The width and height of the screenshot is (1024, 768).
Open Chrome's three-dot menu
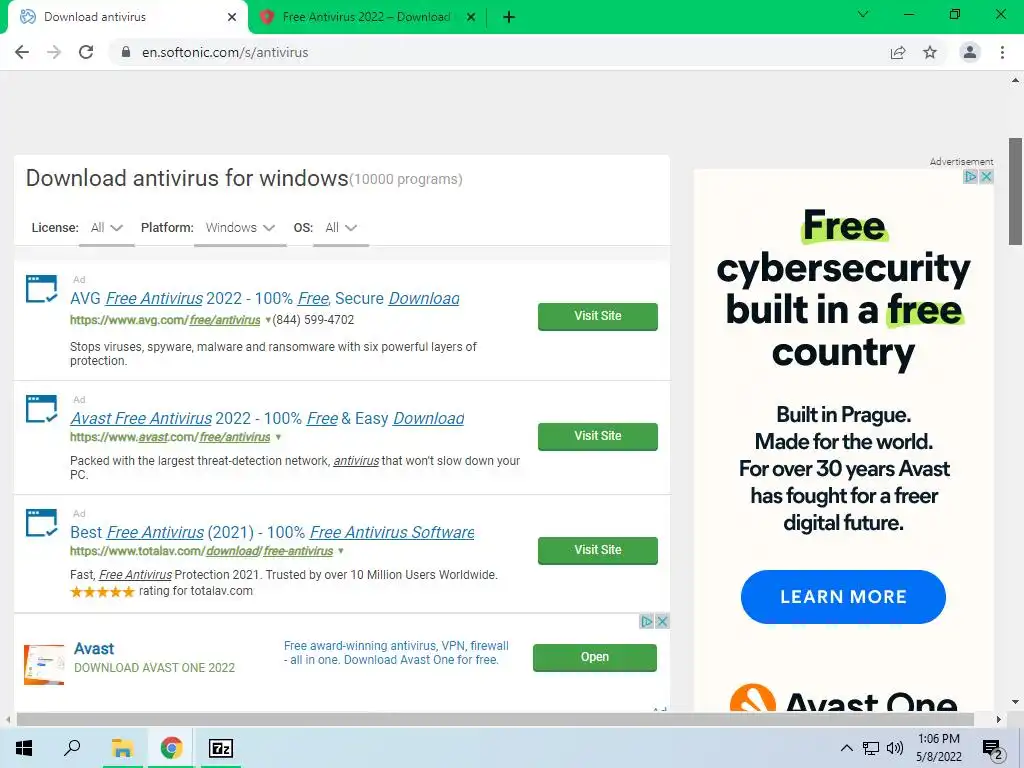(x=1002, y=52)
